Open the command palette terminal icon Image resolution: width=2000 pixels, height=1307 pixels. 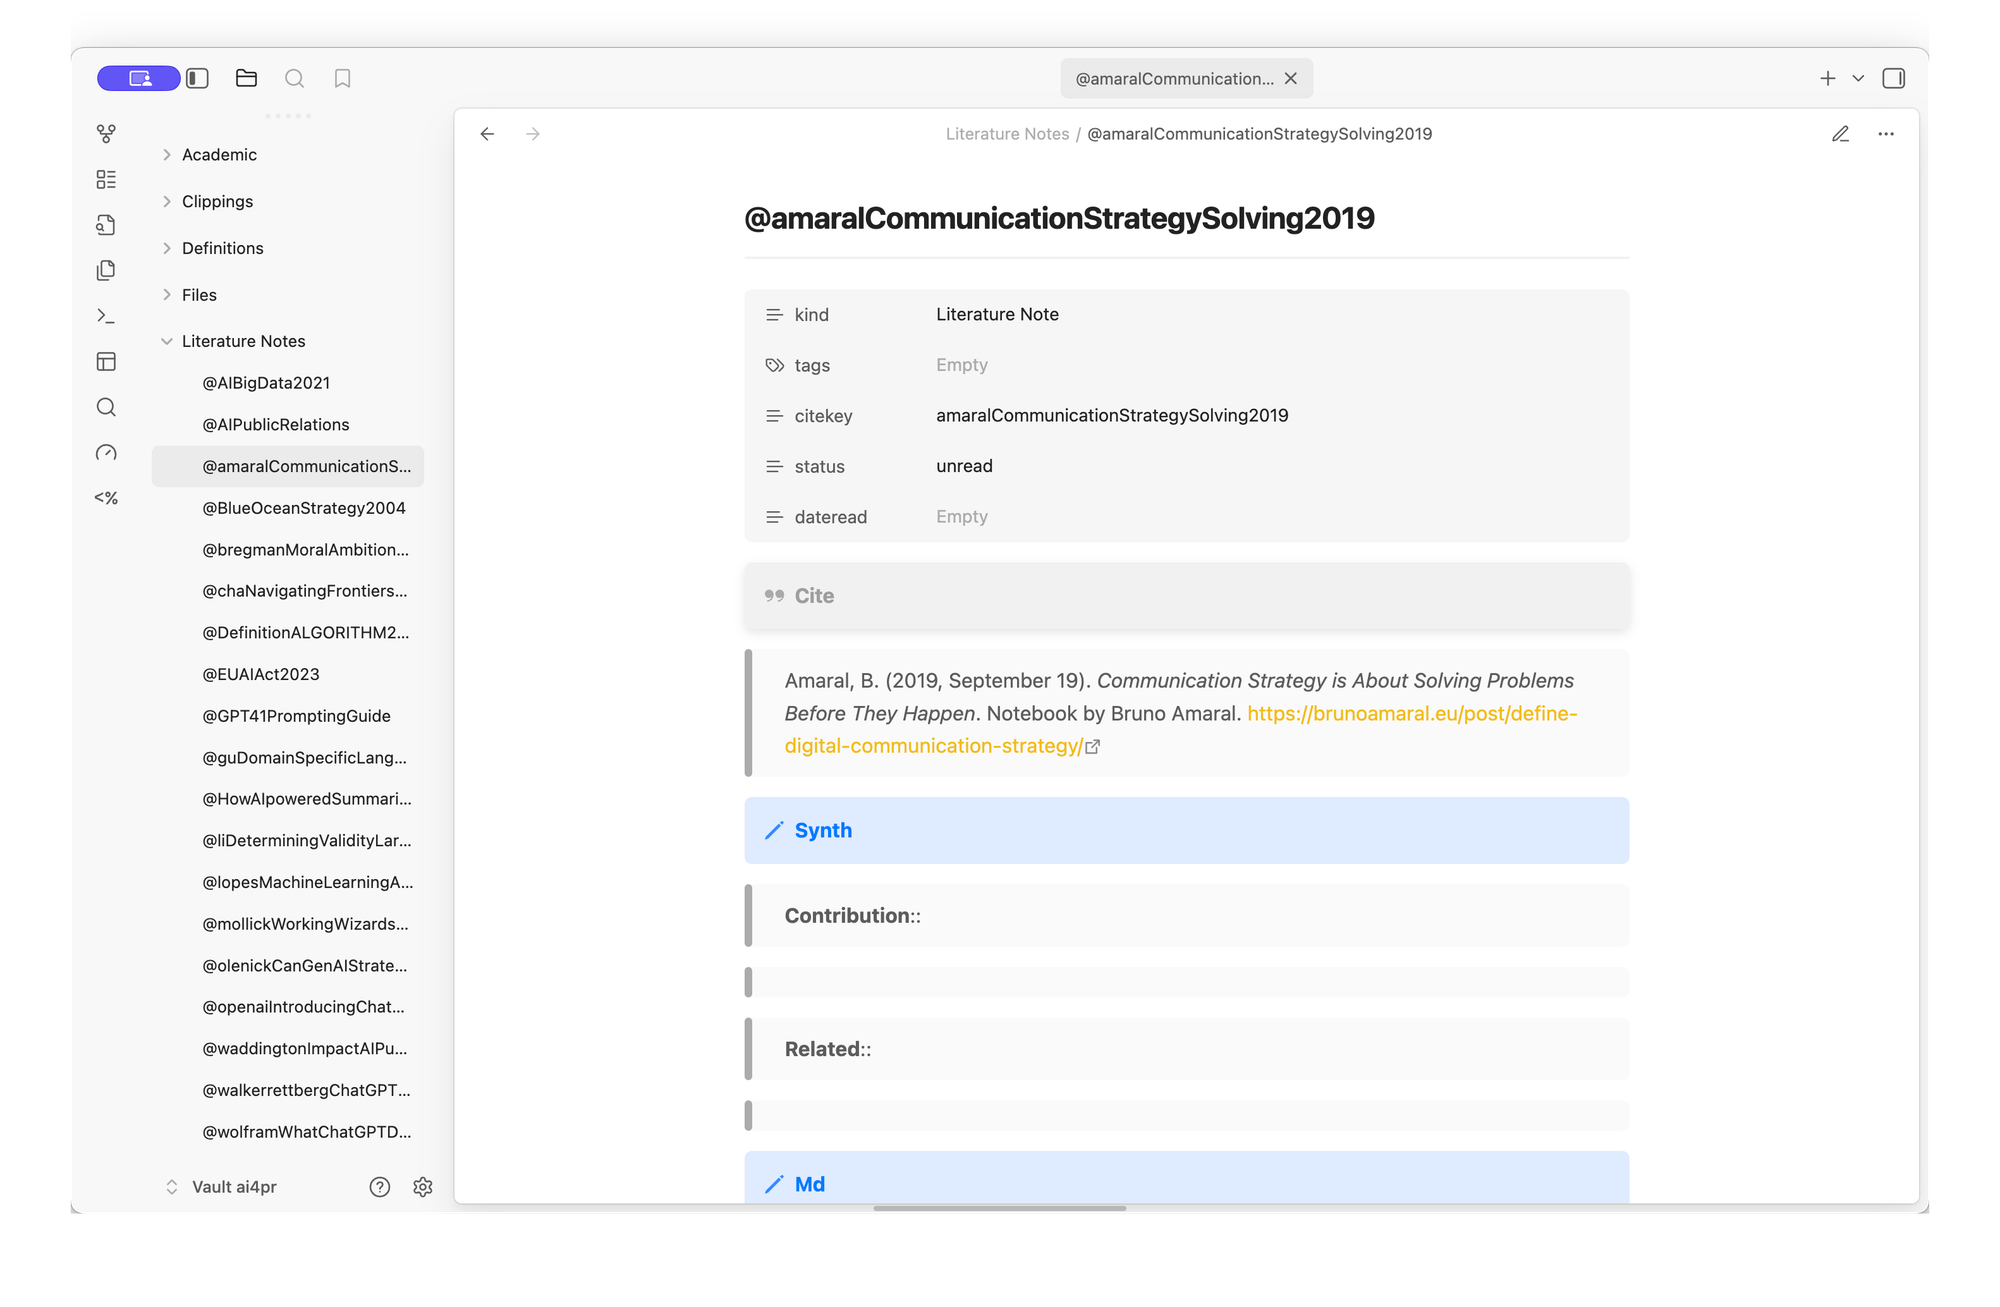106,316
